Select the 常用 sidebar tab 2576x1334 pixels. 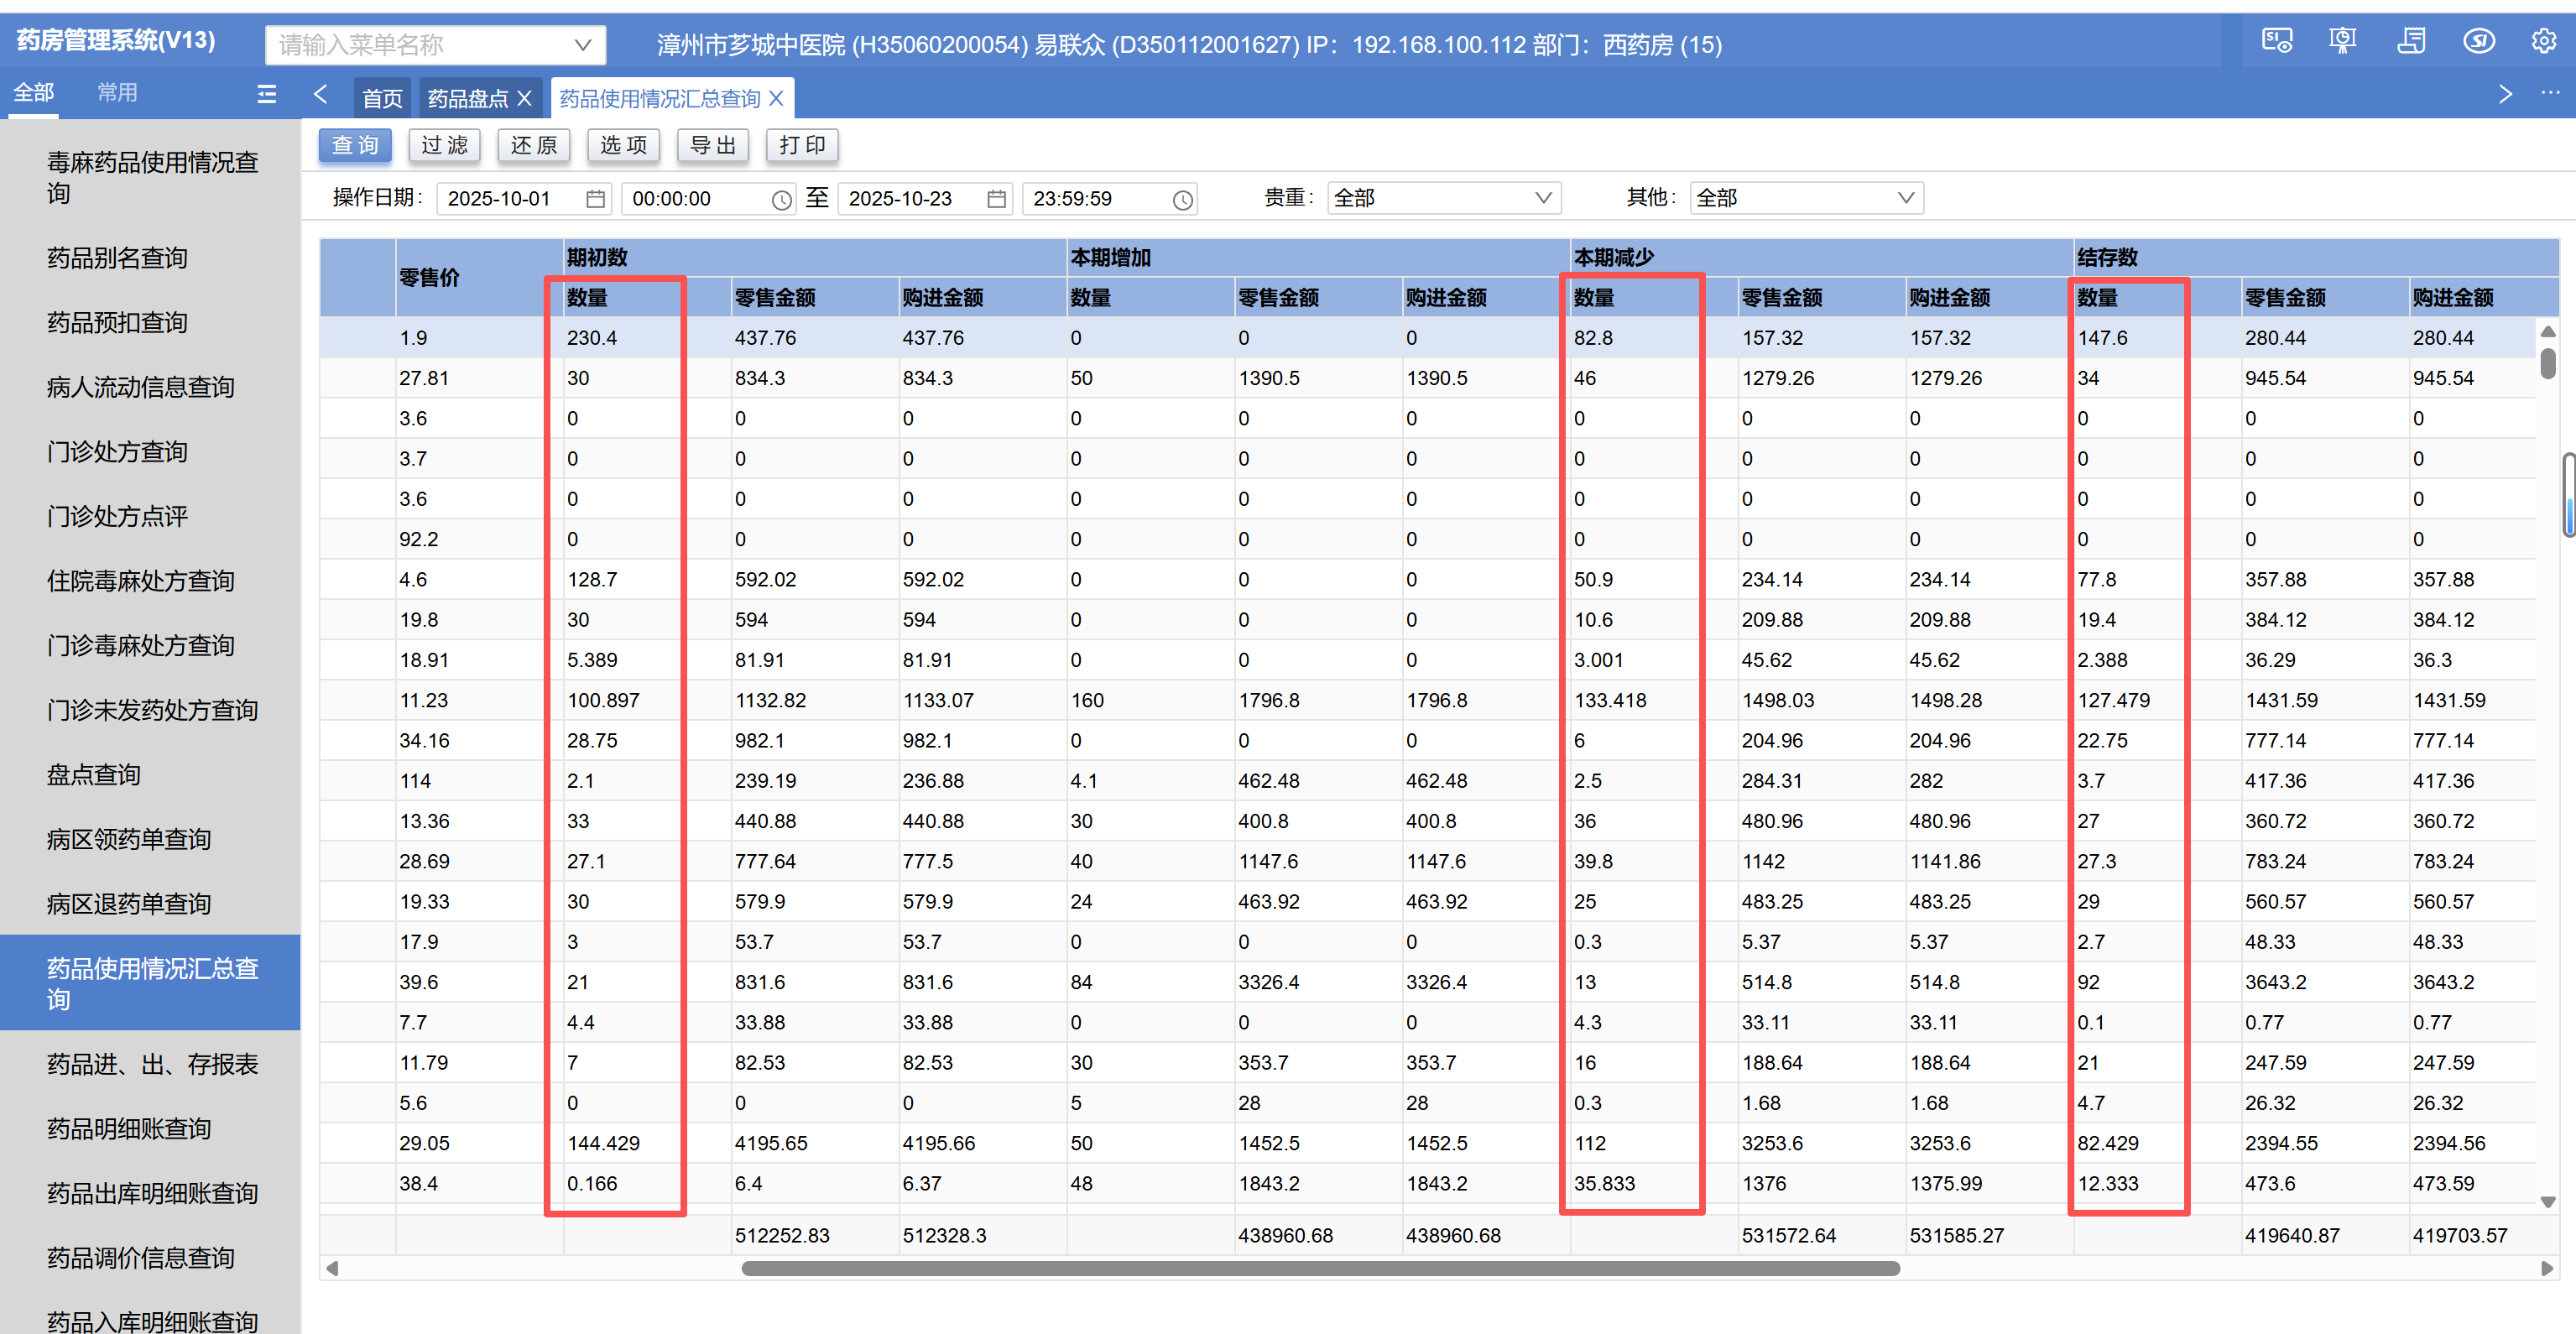[117, 93]
